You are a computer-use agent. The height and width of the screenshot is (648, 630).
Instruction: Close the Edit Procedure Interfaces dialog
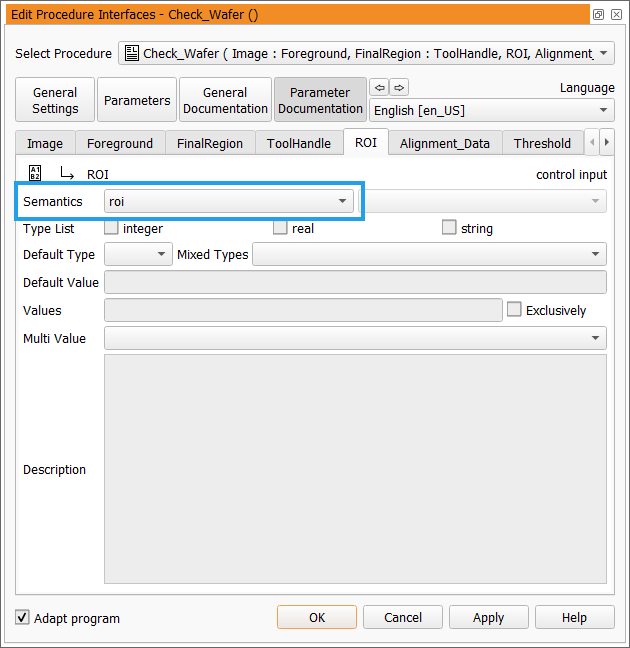pyautogui.click(x=616, y=15)
